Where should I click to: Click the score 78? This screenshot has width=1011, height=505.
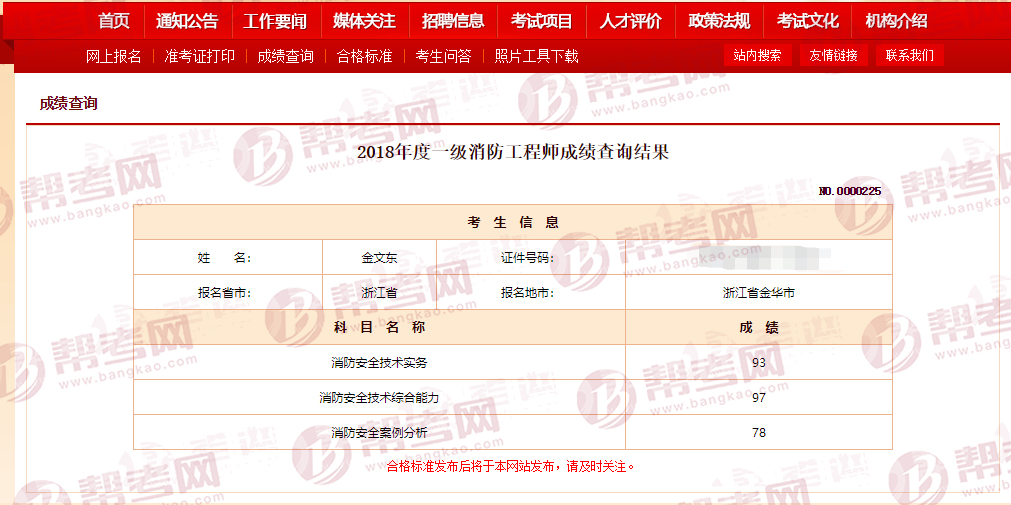click(759, 432)
